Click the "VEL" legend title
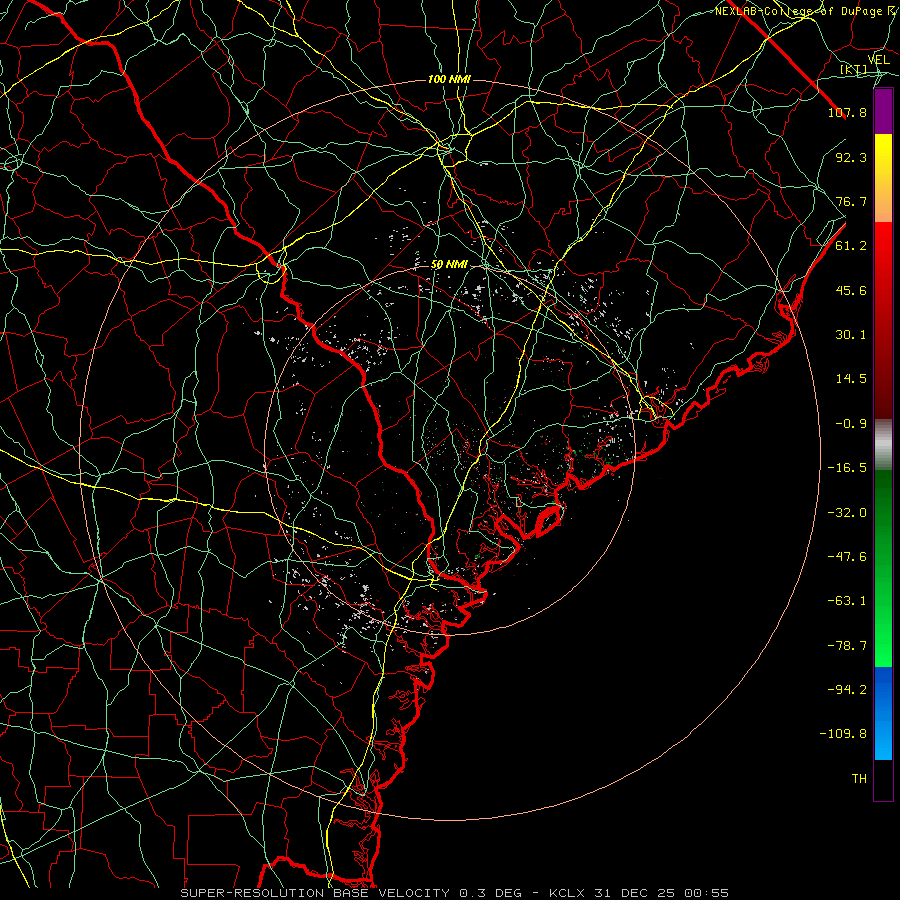This screenshot has height=900, width=900. 878,60
